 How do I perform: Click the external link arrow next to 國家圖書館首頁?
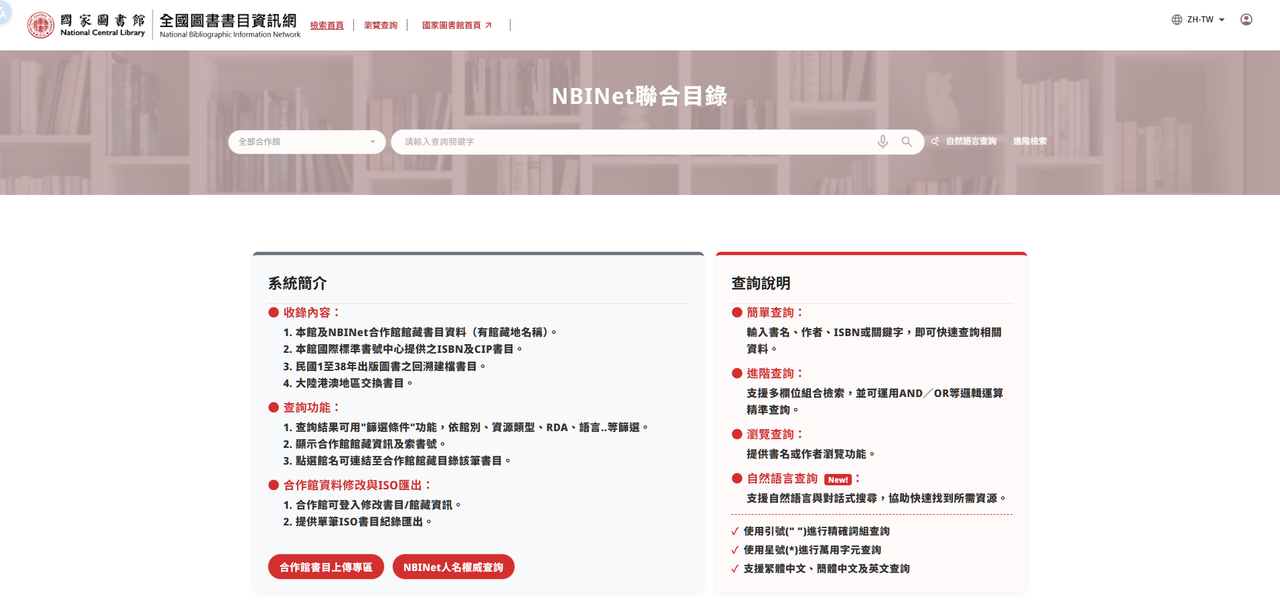[x=489, y=25]
